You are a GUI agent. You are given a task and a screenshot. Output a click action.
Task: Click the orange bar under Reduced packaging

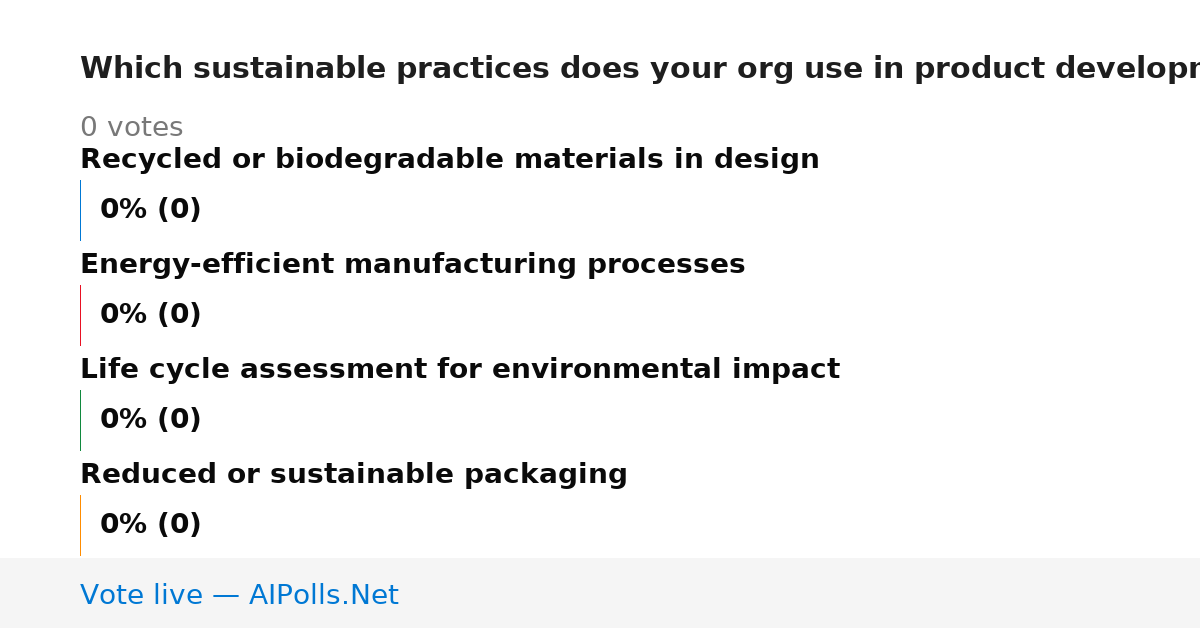click(80, 525)
